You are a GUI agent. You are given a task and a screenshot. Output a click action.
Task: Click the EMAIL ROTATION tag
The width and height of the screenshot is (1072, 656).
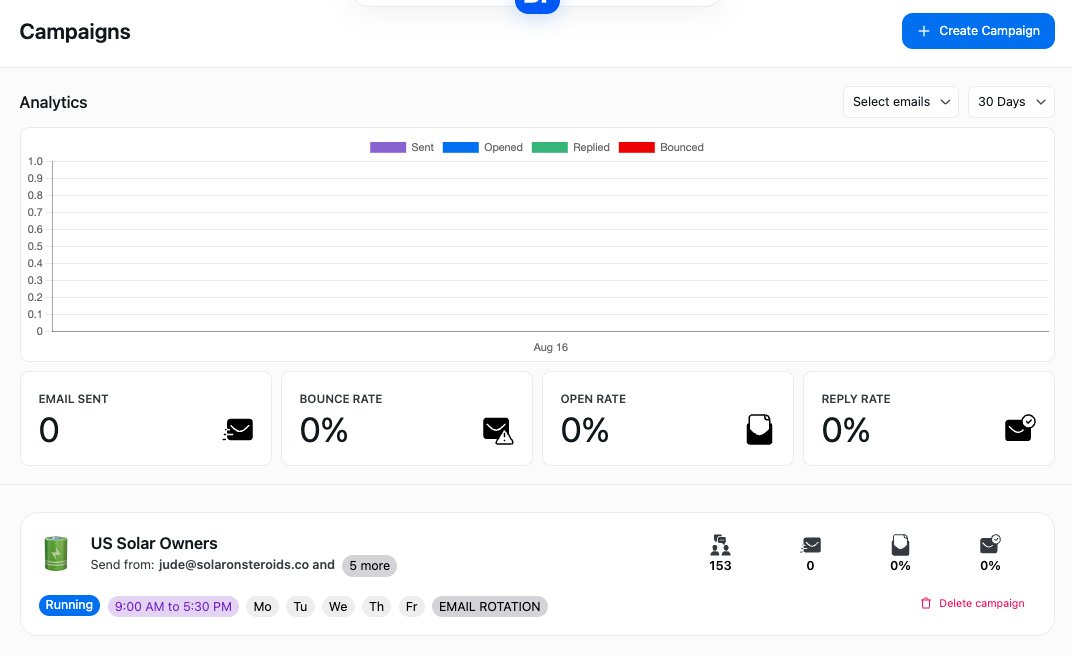pos(490,607)
